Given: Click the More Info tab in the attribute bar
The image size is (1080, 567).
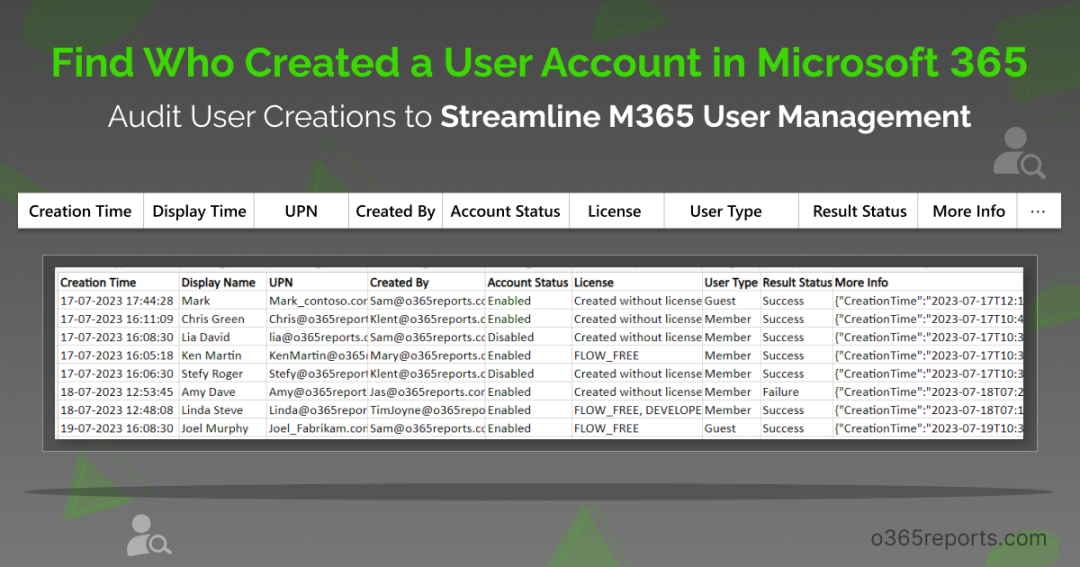Looking at the screenshot, I should (x=968, y=211).
